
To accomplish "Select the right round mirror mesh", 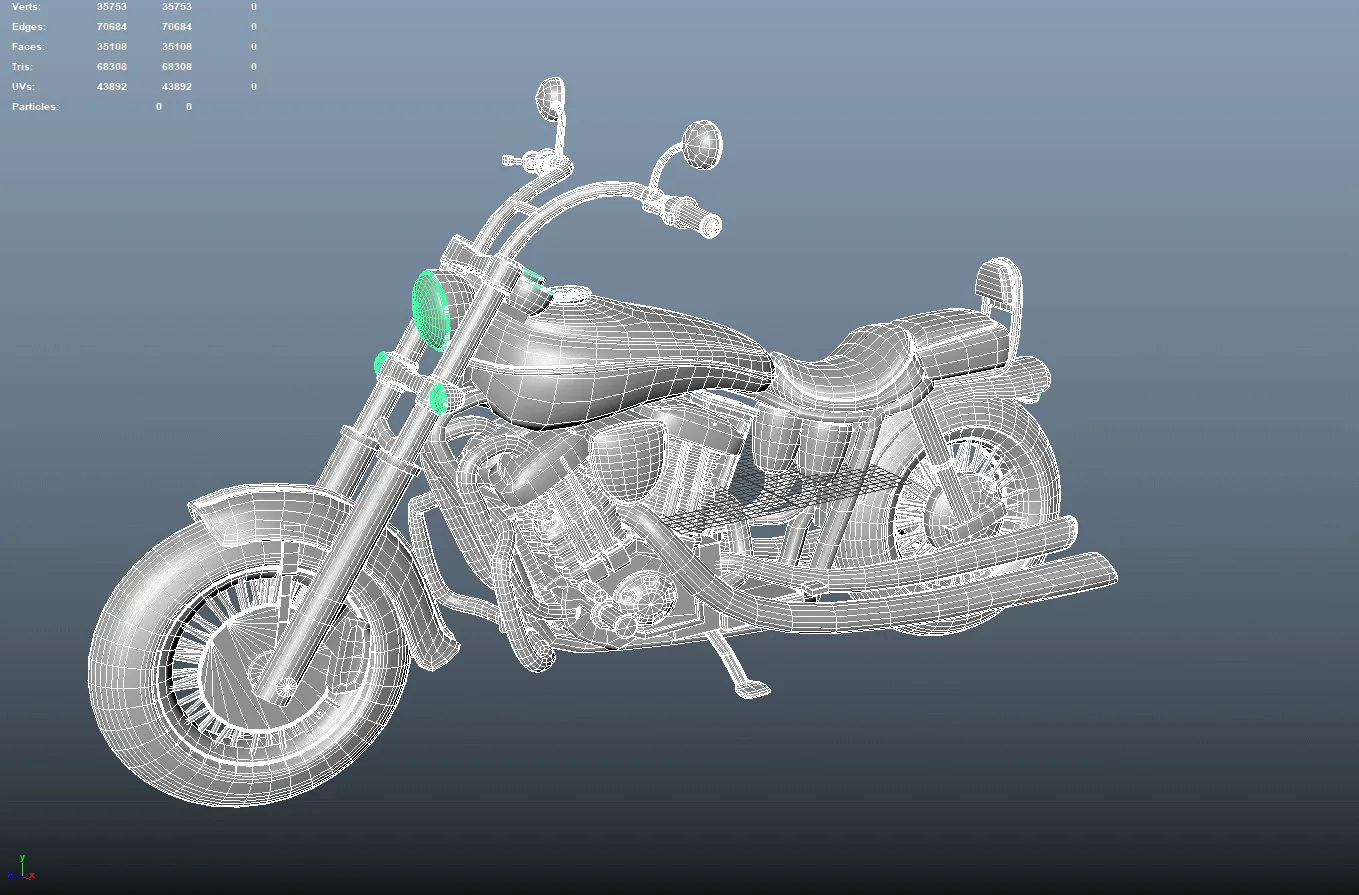I will point(703,145).
